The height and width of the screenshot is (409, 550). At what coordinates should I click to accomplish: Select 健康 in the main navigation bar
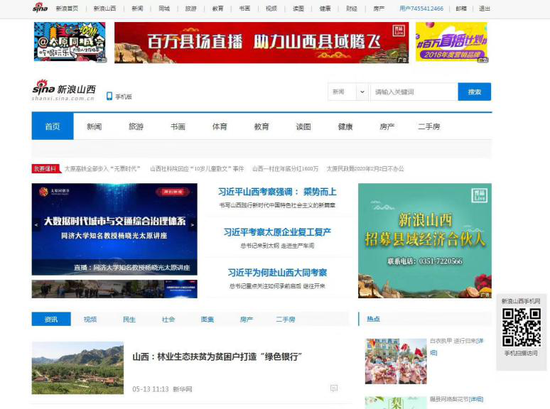(x=345, y=127)
